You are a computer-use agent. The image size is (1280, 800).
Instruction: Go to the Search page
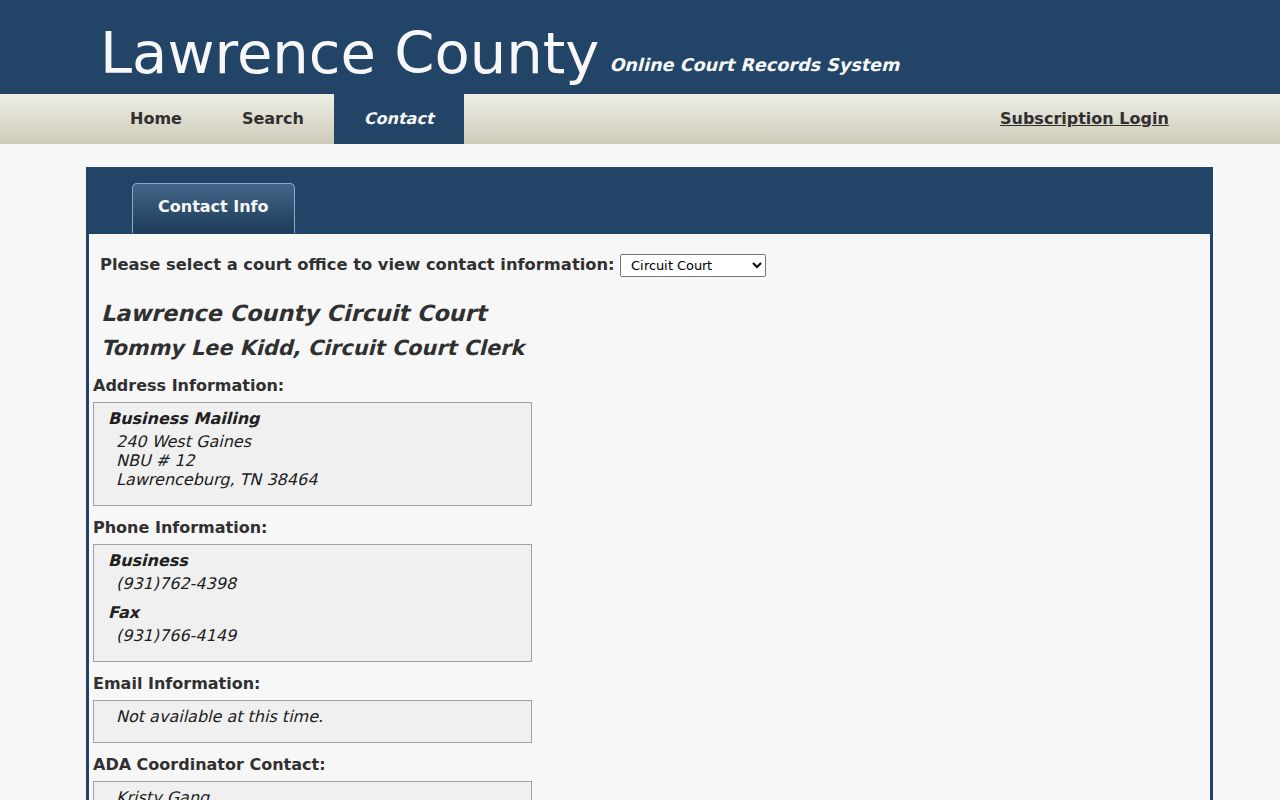[x=272, y=118]
